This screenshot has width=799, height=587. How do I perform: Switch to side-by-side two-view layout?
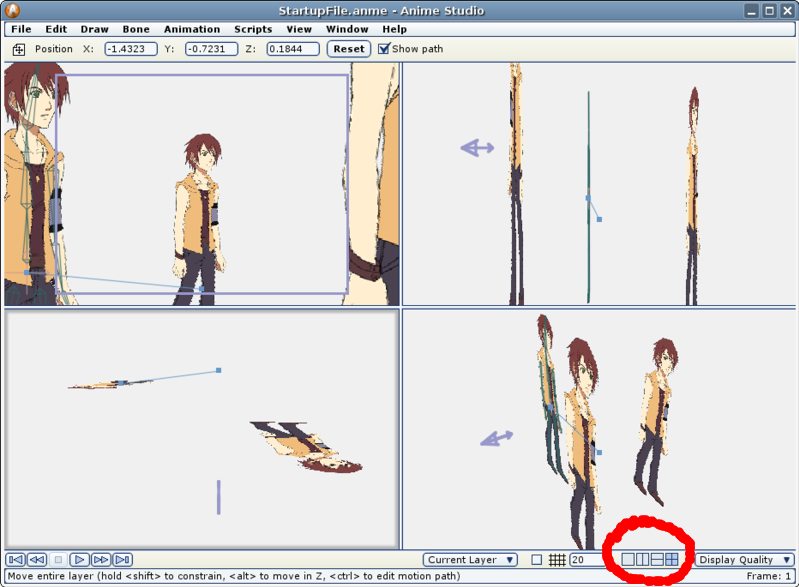pos(643,559)
